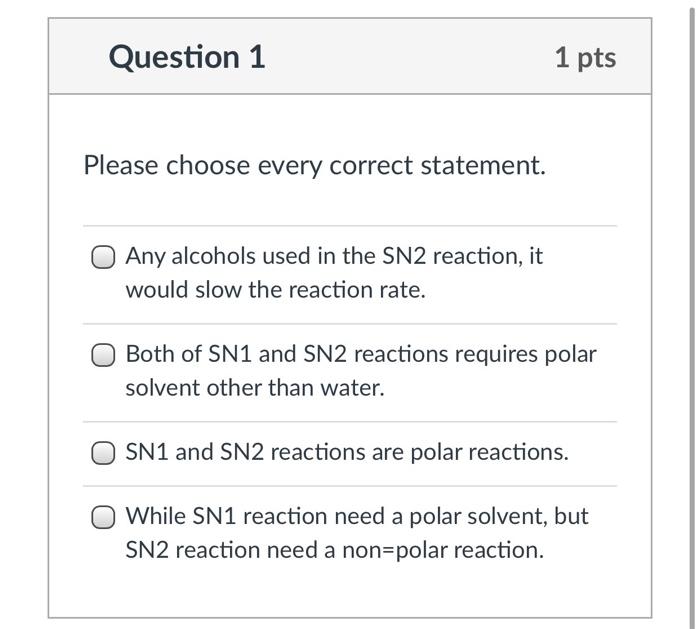Click the '1 pts' points label
Screen dimensions: 700x629
pyautogui.click(x=585, y=57)
